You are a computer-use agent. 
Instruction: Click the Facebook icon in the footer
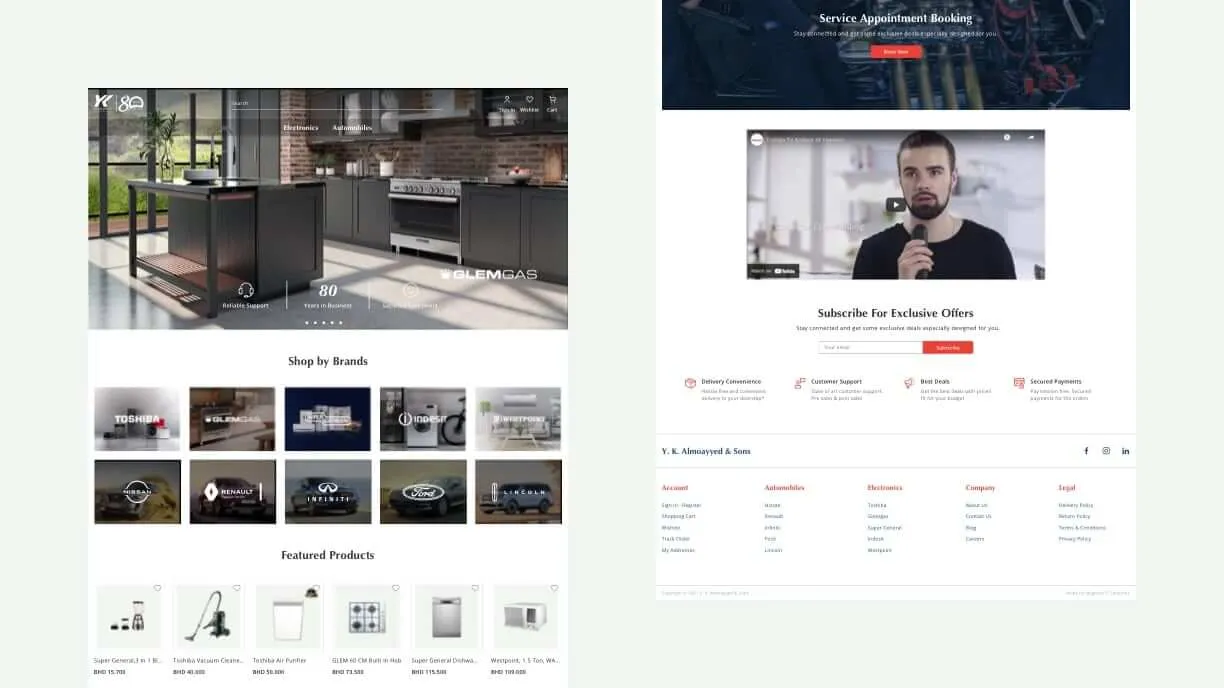pos(1086,450)
